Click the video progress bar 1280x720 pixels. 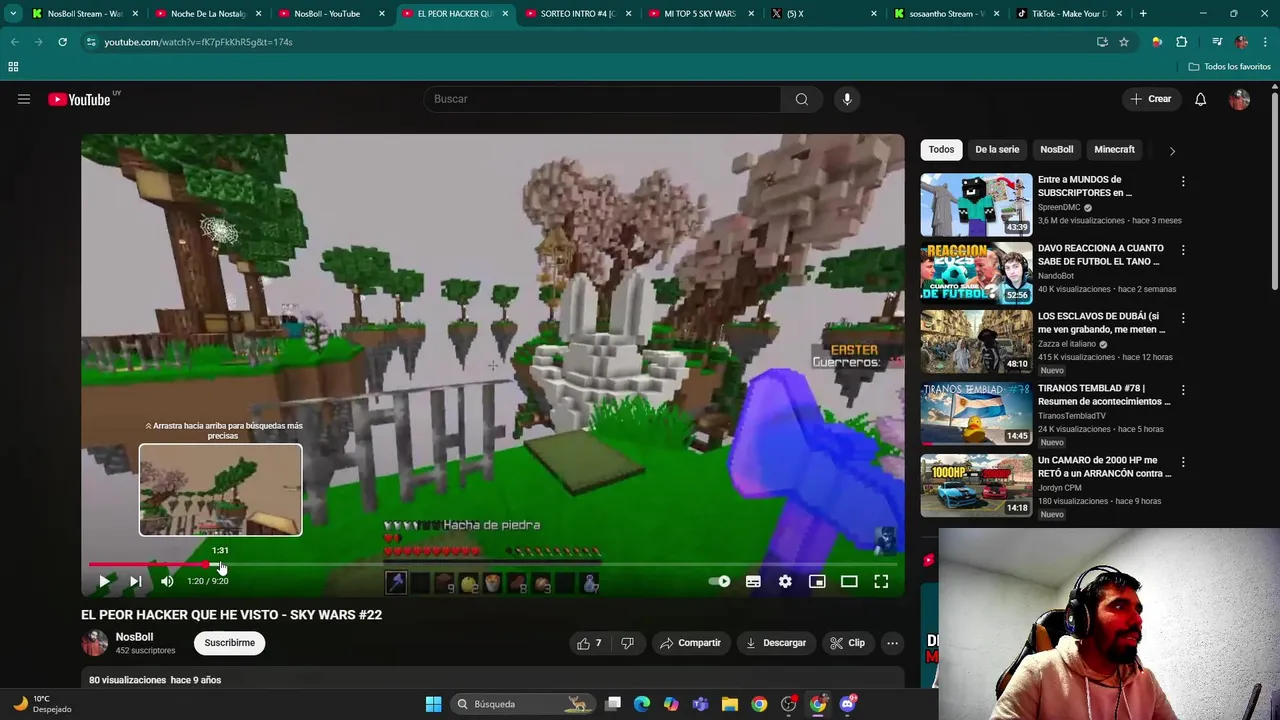pyautogui.click(x=493, y=564)
